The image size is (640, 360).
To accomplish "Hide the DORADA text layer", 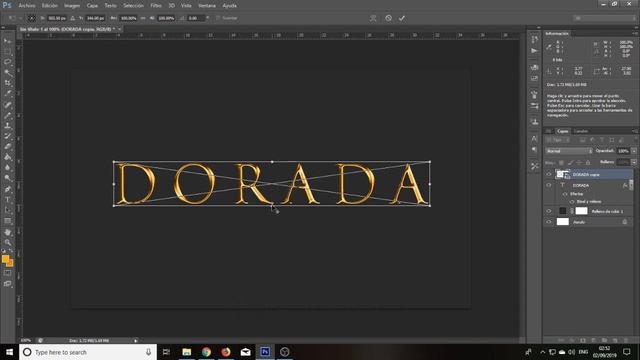I will point(549,185).
